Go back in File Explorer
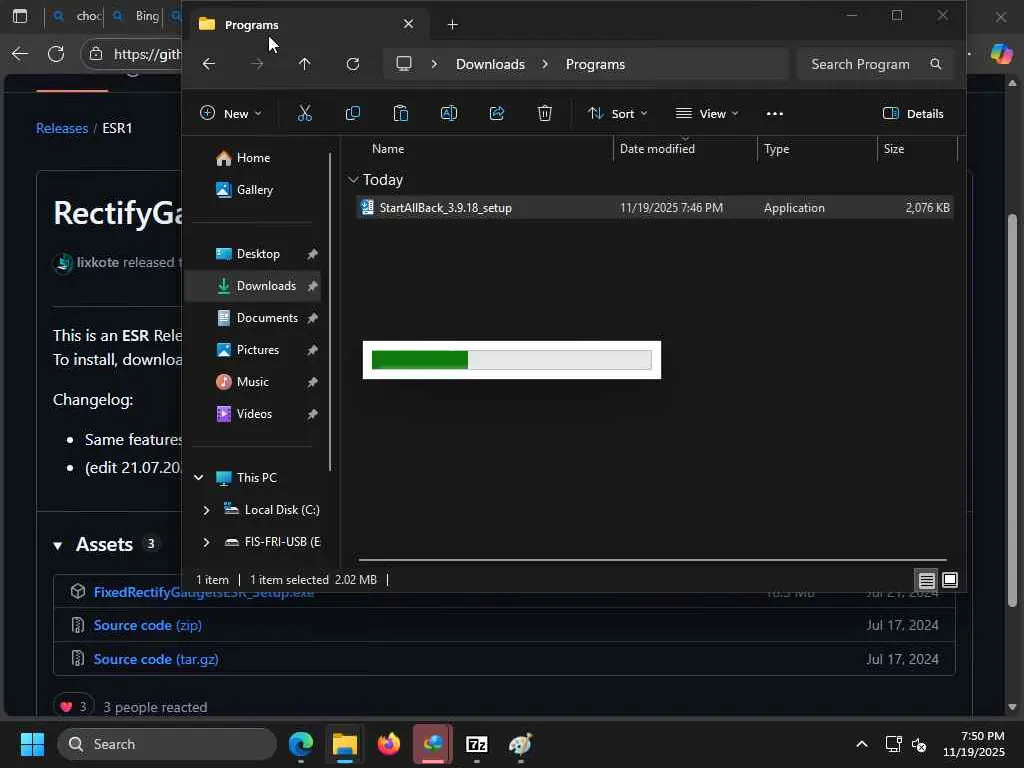The height and width of the screenshot is (768, 1024). [208, 64]
